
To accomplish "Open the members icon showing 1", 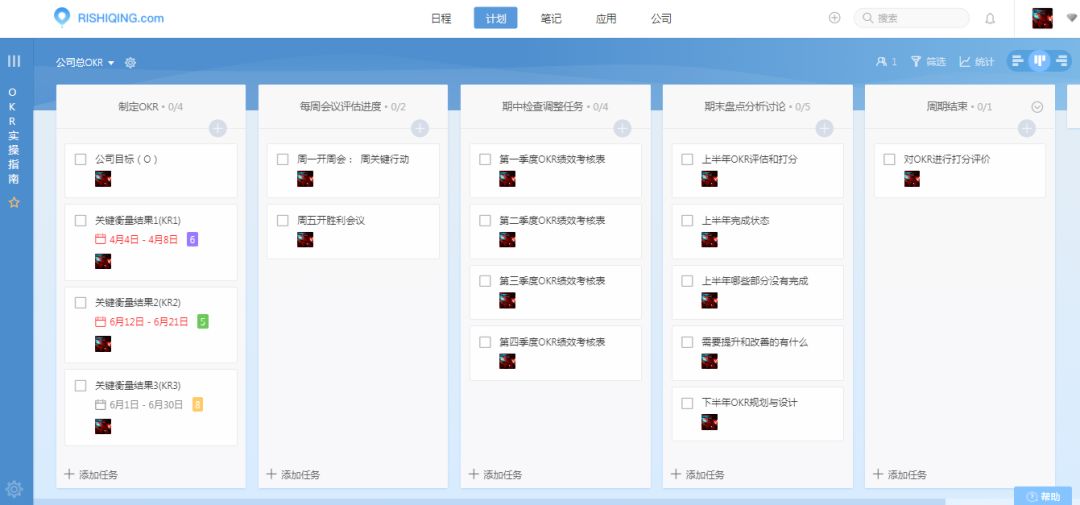I will click(x=886, y=62).
